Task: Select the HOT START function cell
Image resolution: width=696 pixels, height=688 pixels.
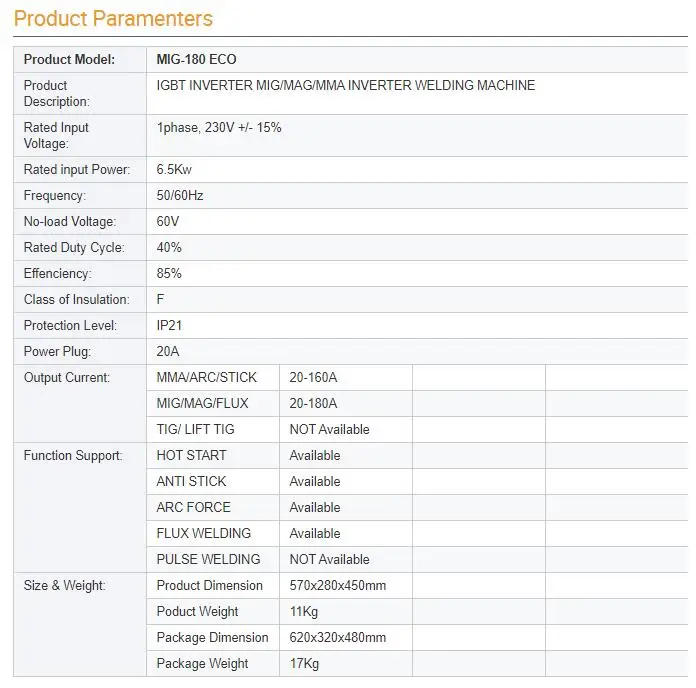Action: (x=213, y=455)
